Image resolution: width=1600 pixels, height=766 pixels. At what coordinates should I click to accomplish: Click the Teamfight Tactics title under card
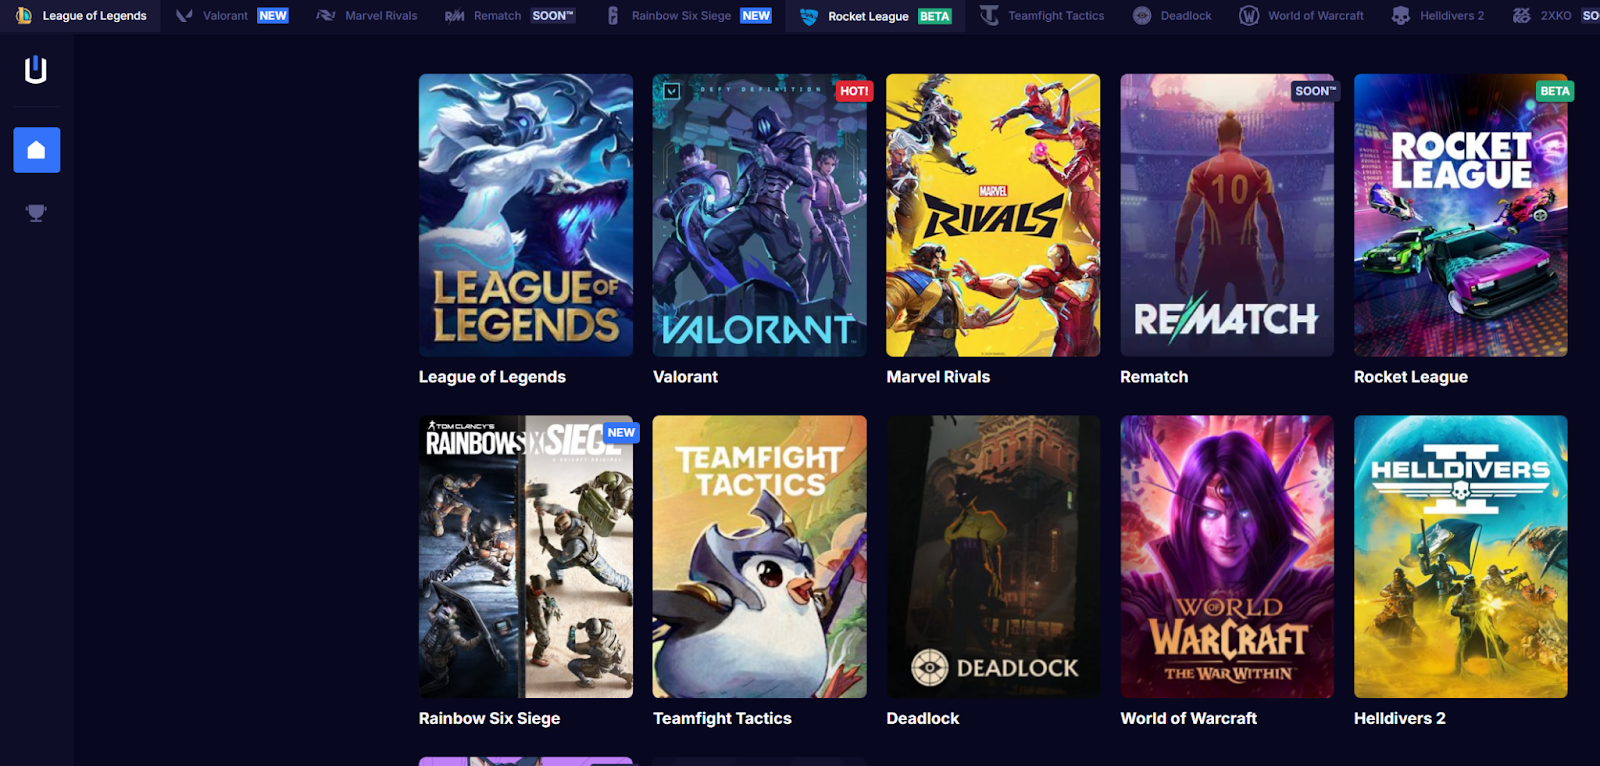[x=722, y=718]
